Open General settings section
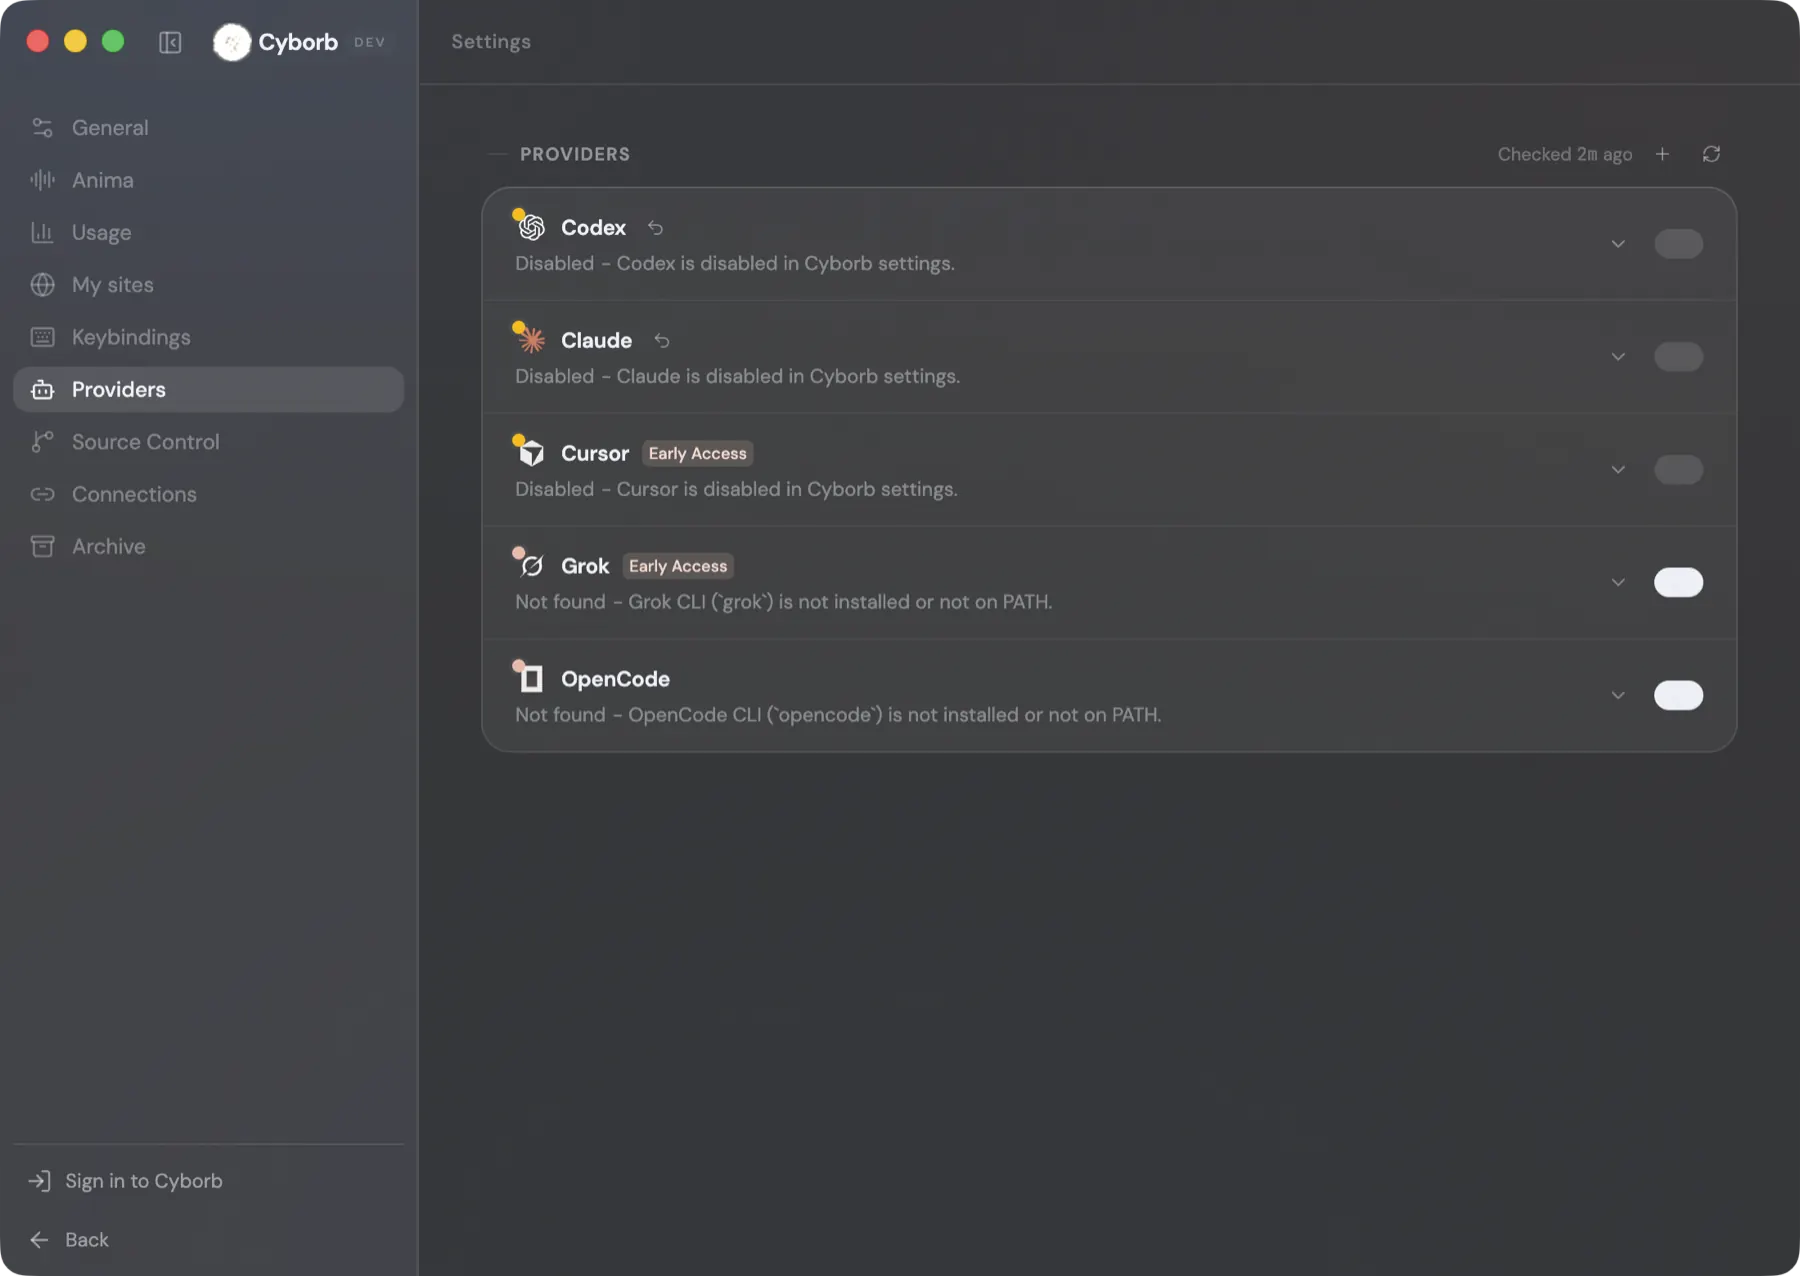The image size is (1800, 1276). pos(208,128)
